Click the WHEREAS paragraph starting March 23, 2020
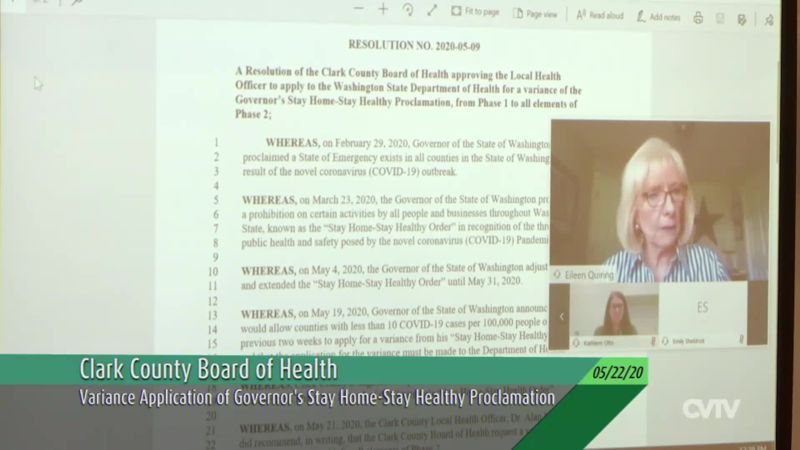The width and height of the screenshot is (800, 450). coord(395,220)
